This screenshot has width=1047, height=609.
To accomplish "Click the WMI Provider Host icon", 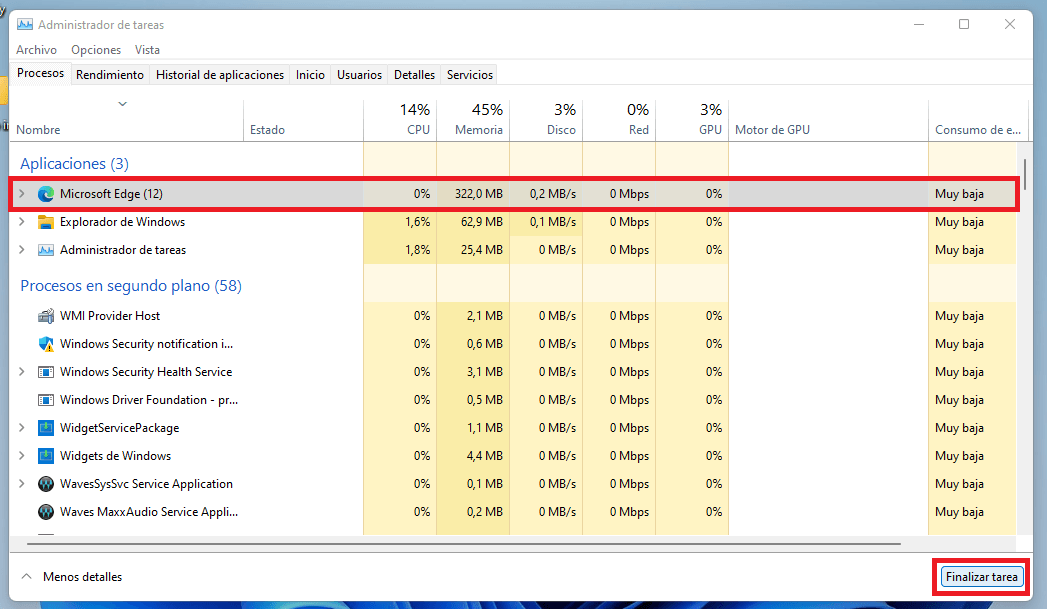I will pos(45,316).
